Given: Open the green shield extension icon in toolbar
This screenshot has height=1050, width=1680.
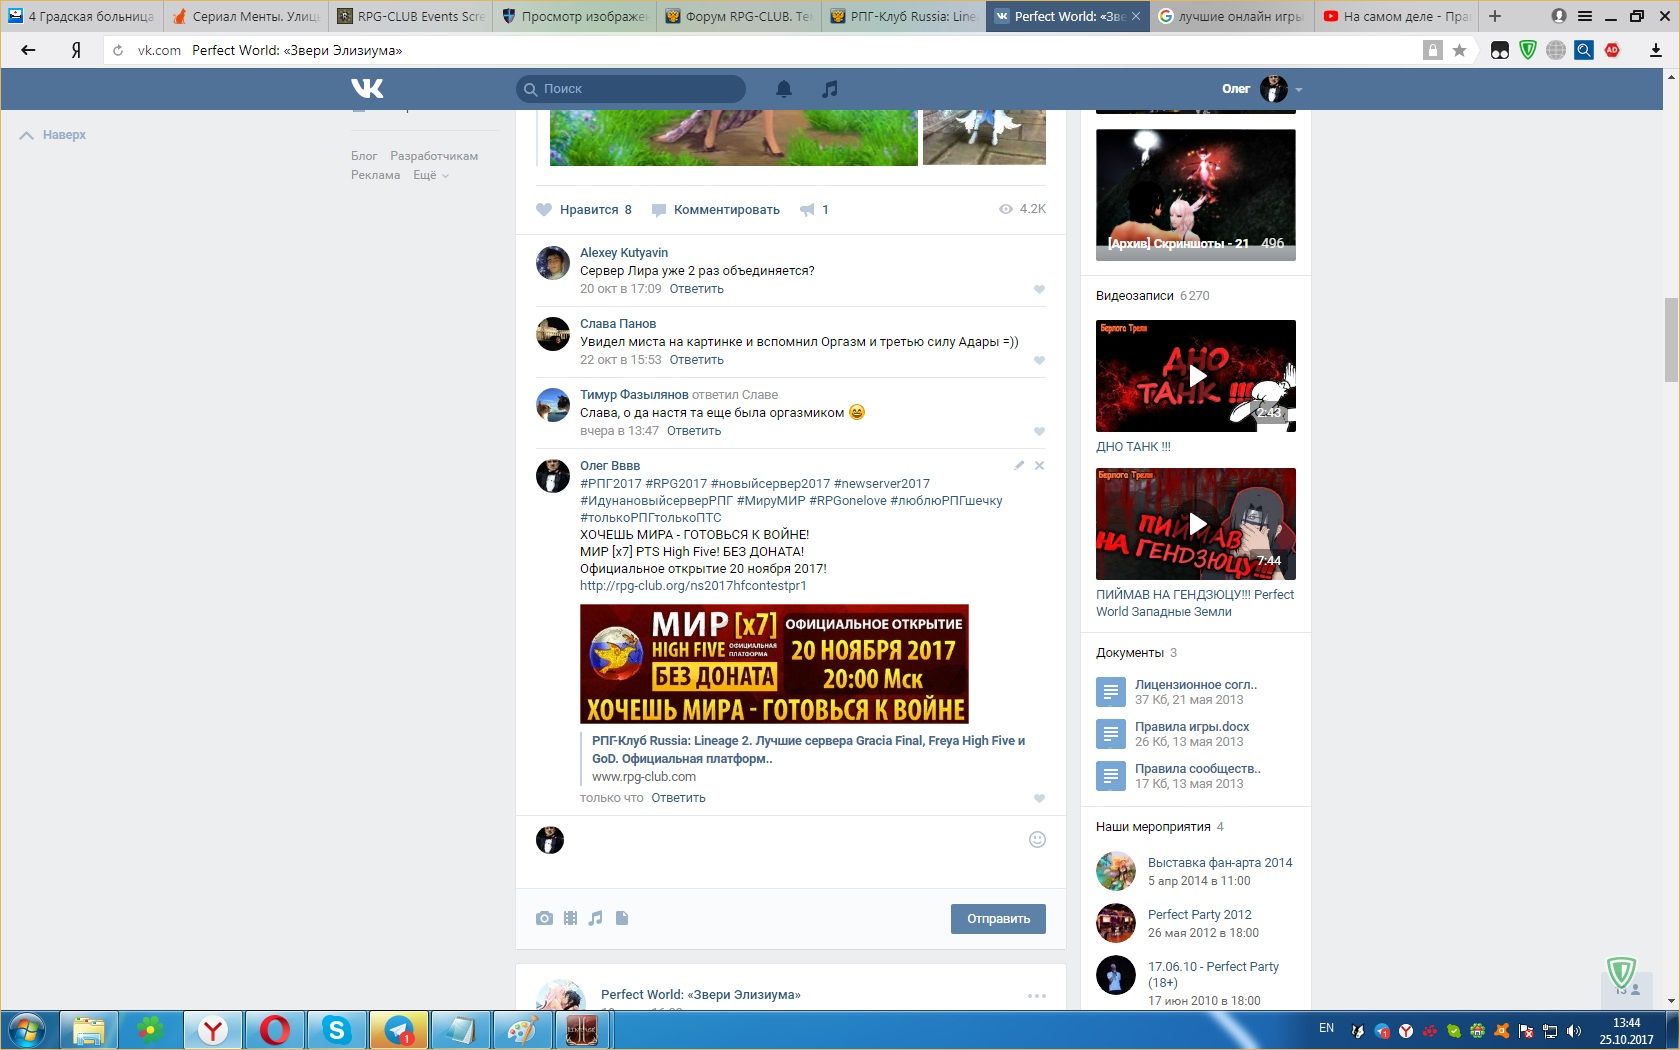Looking at the screenshot, I should pos(1528,50).
